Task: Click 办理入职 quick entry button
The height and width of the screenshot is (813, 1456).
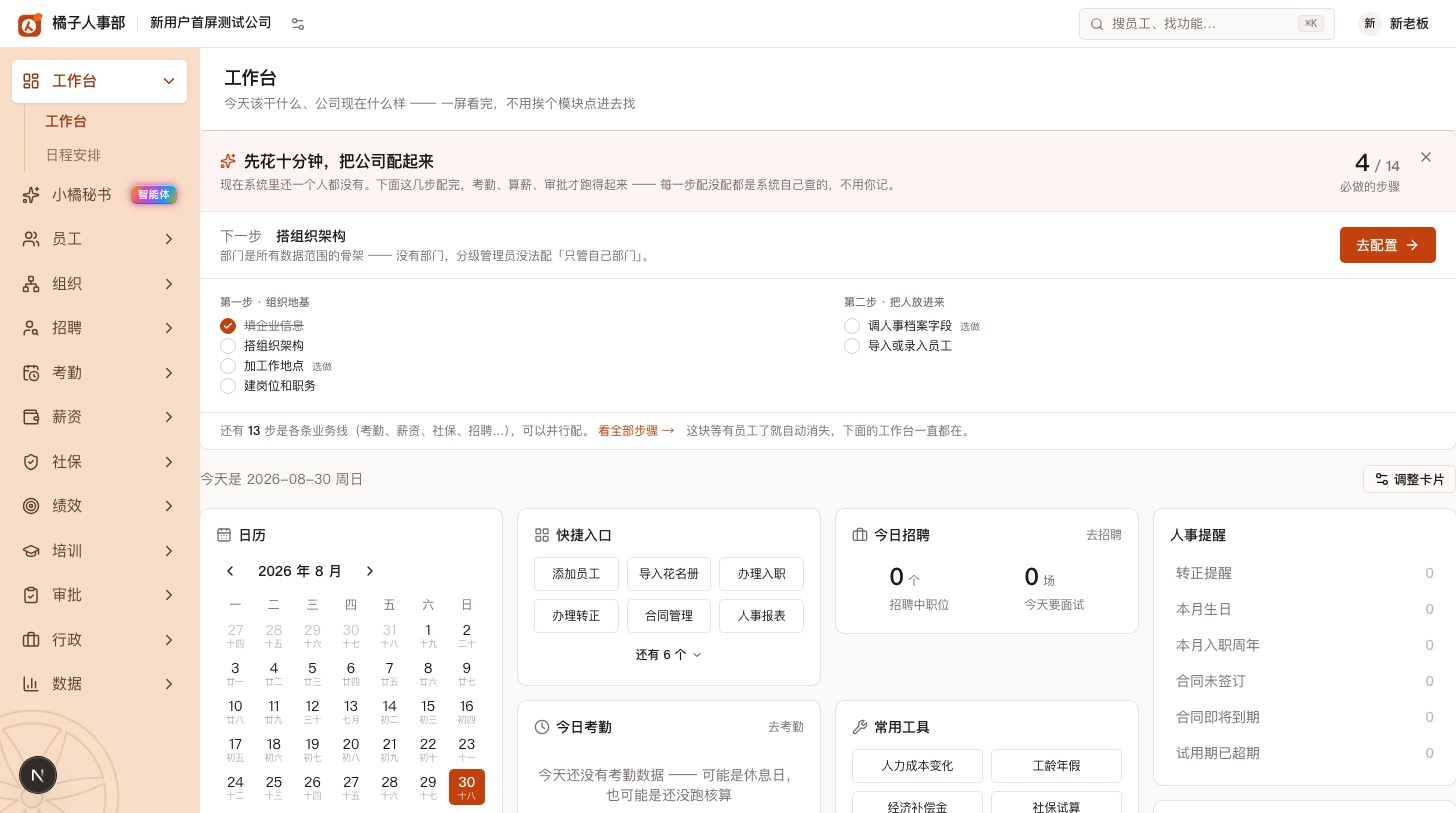Action: 761,574
